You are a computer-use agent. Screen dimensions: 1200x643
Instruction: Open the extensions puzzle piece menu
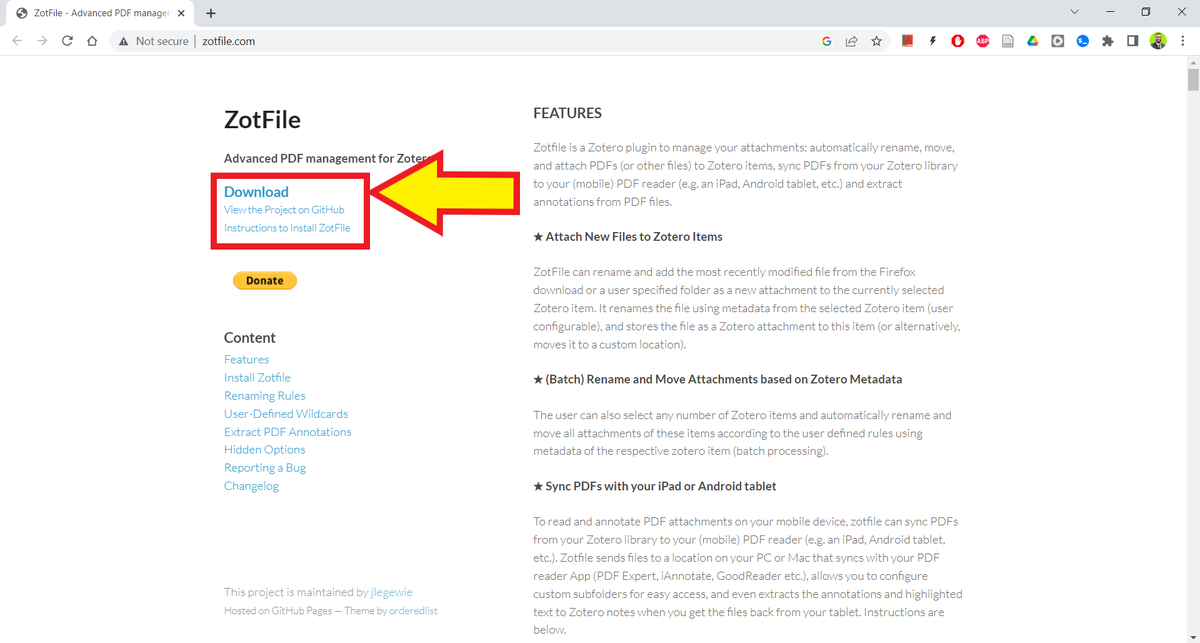1107,41
